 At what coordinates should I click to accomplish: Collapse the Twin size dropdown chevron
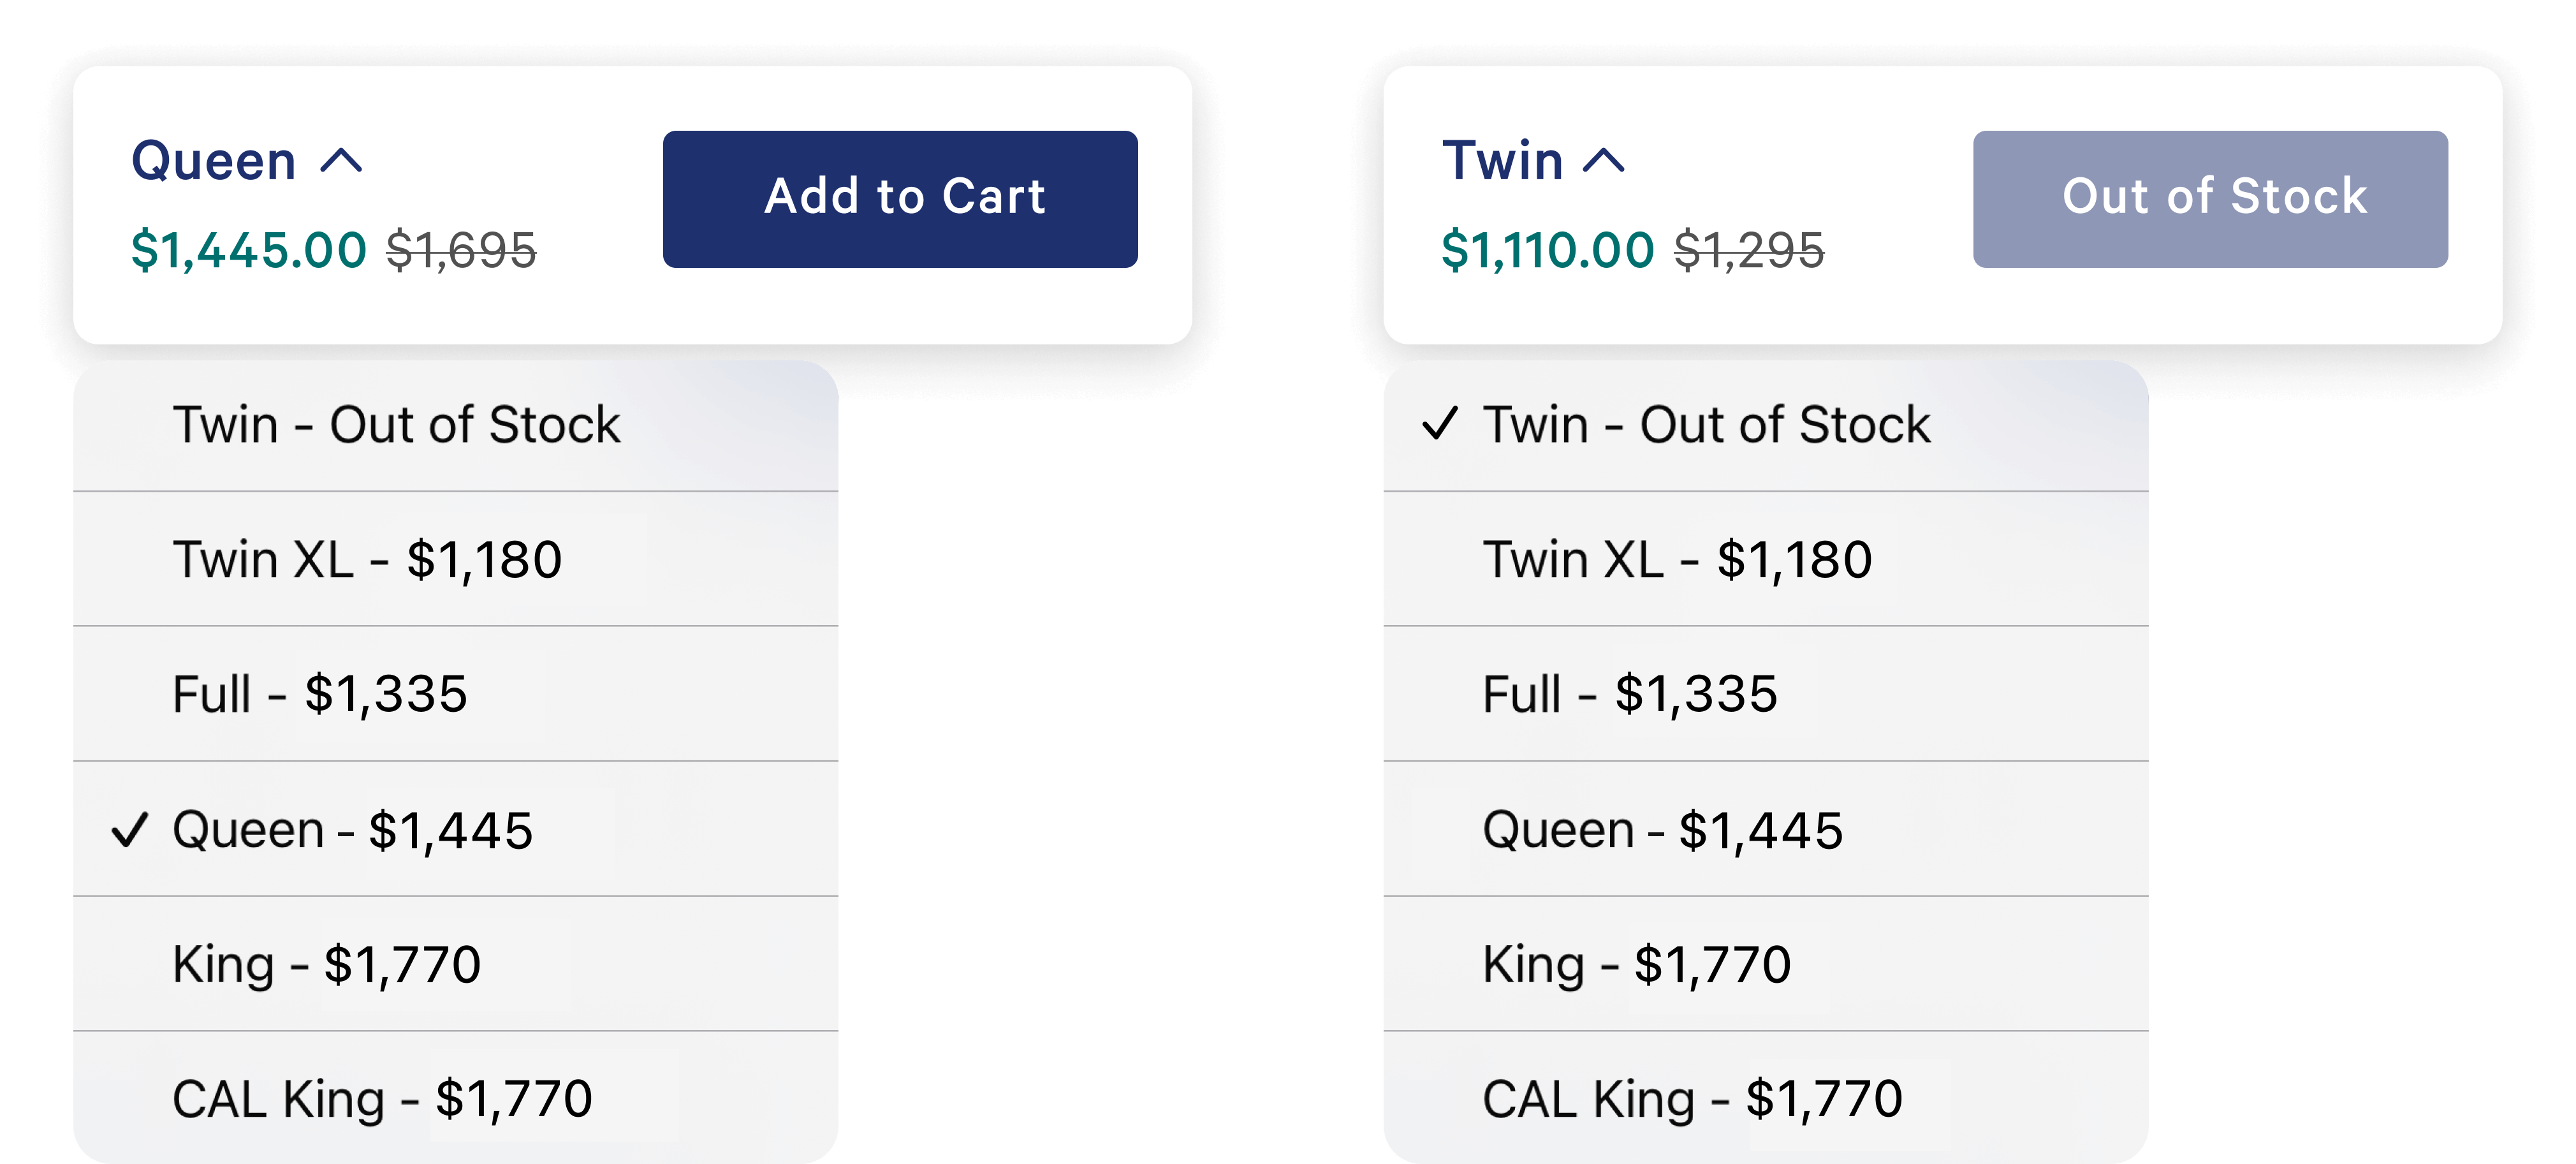(x=1604, y=161)
